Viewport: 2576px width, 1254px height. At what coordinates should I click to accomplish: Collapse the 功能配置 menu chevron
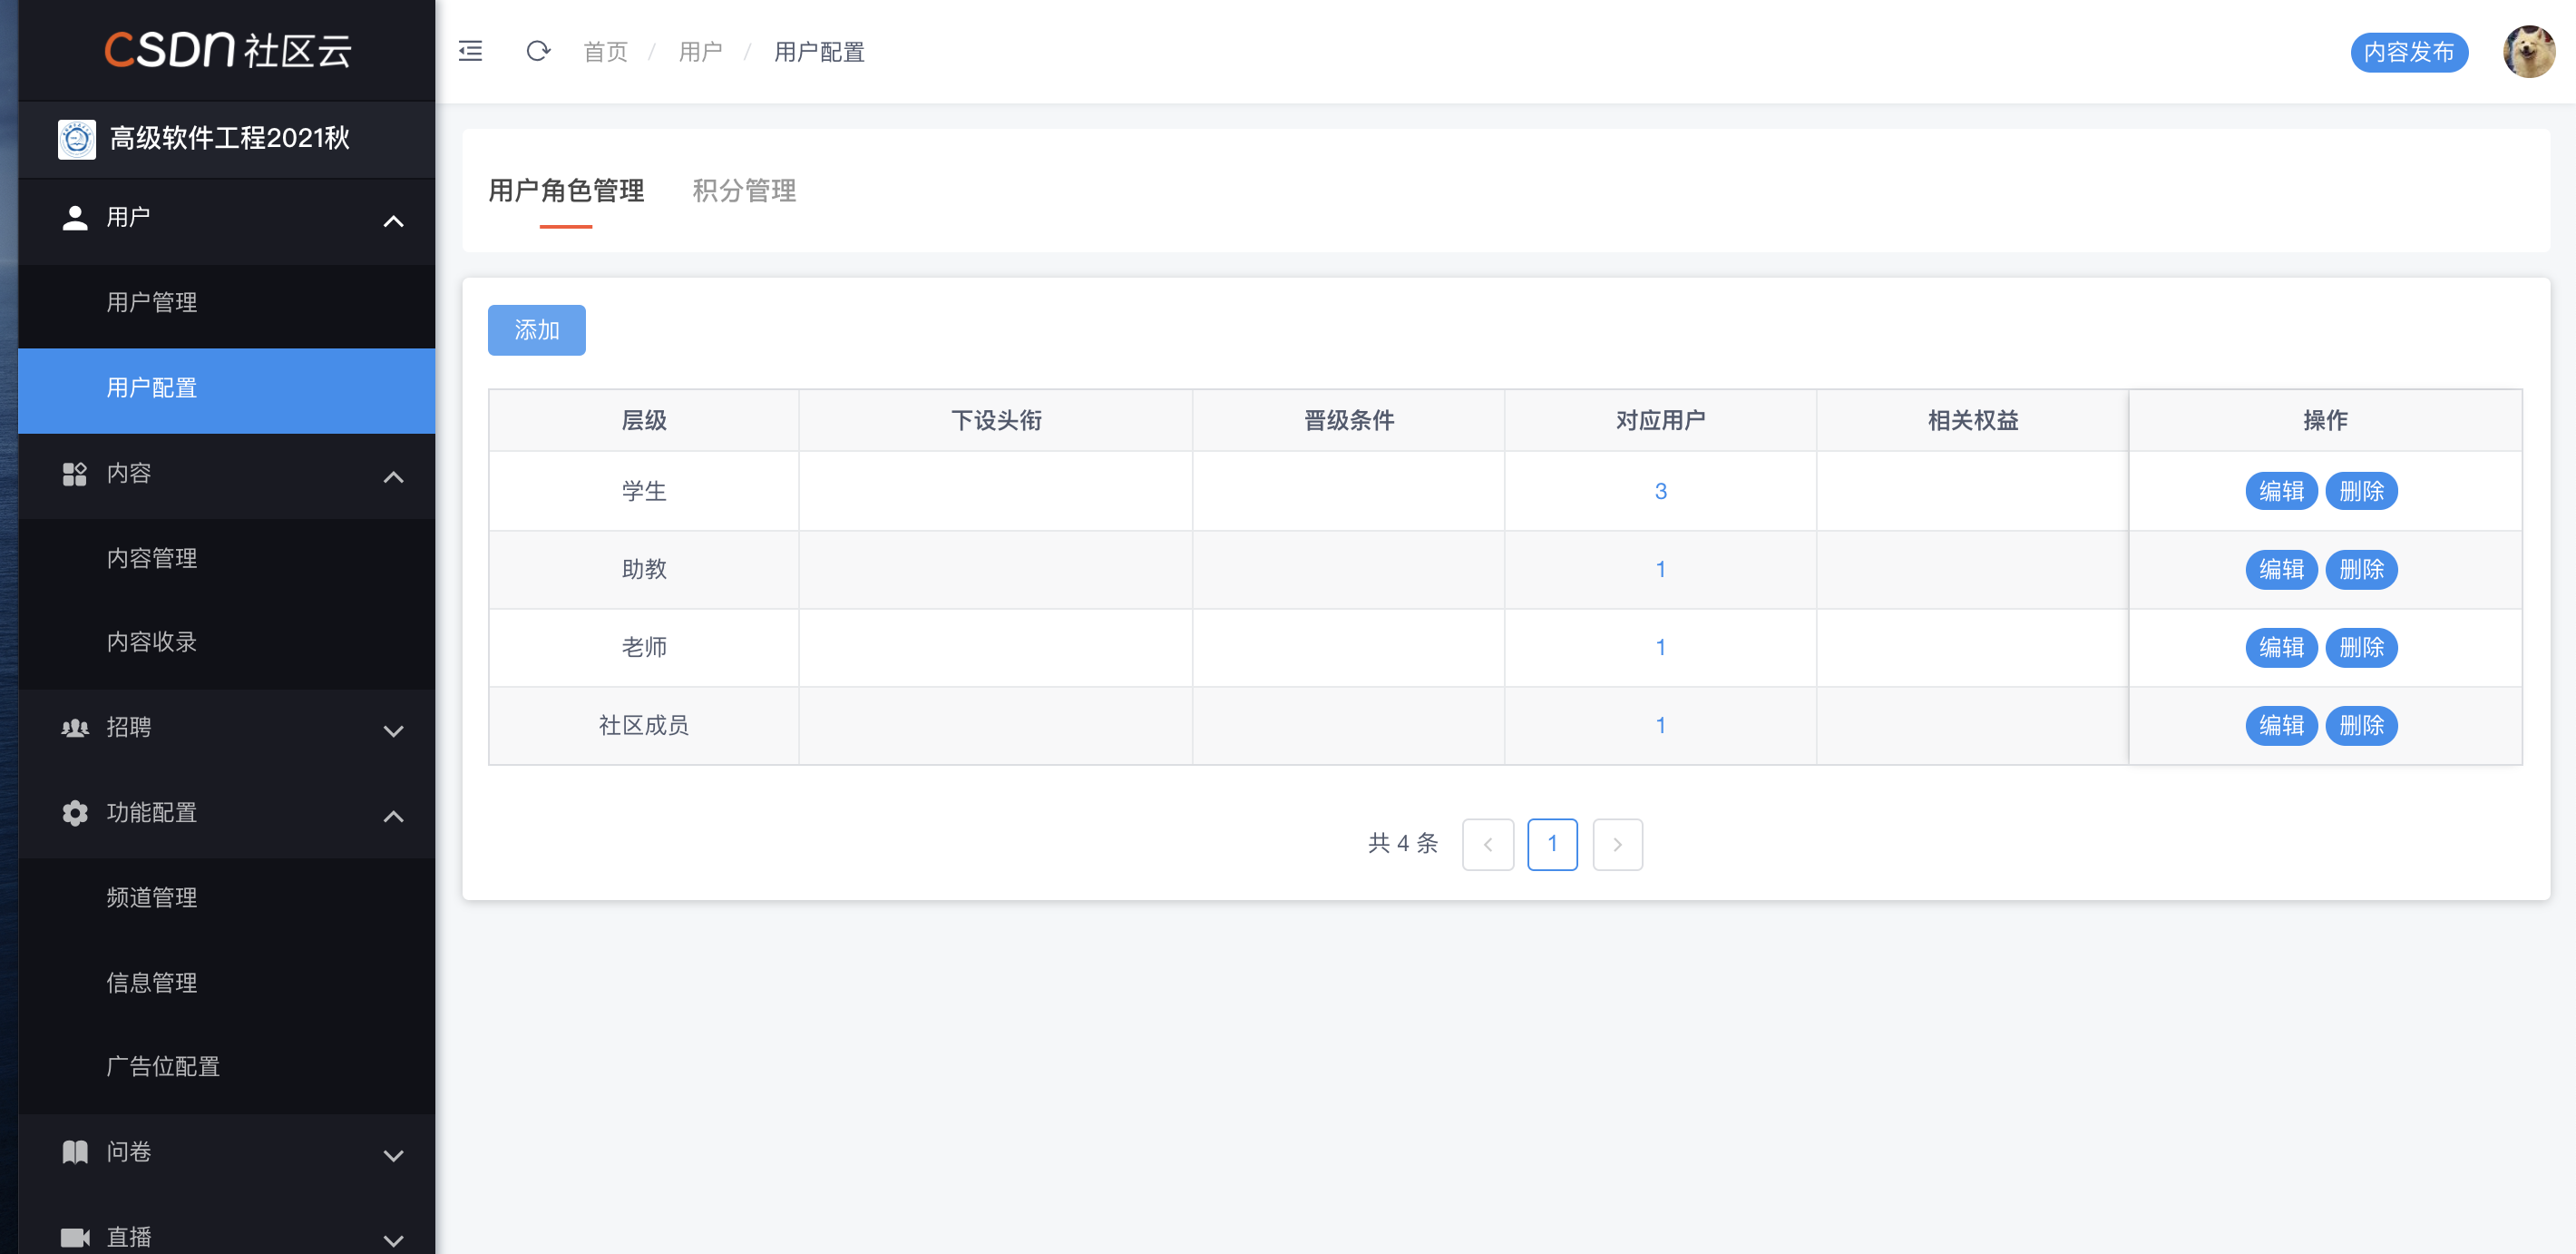[x=394, y=816]
